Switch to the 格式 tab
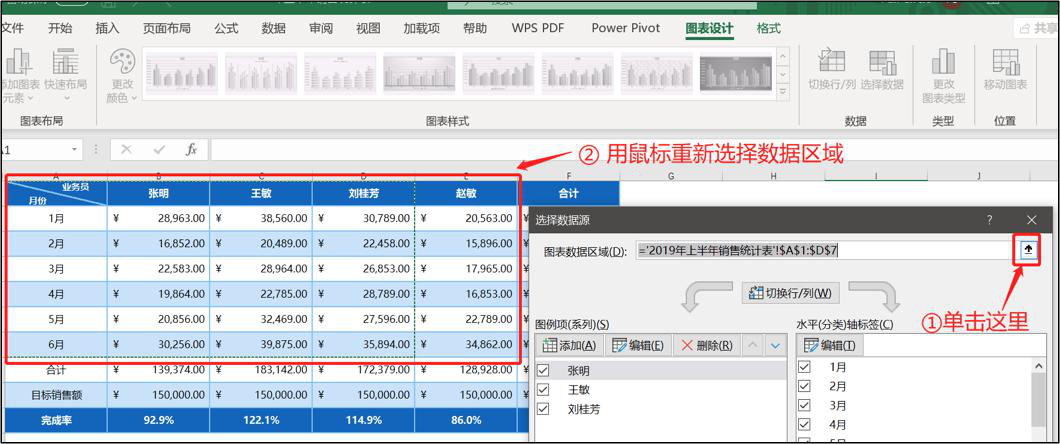1060x444 pixels. [769, 28]
